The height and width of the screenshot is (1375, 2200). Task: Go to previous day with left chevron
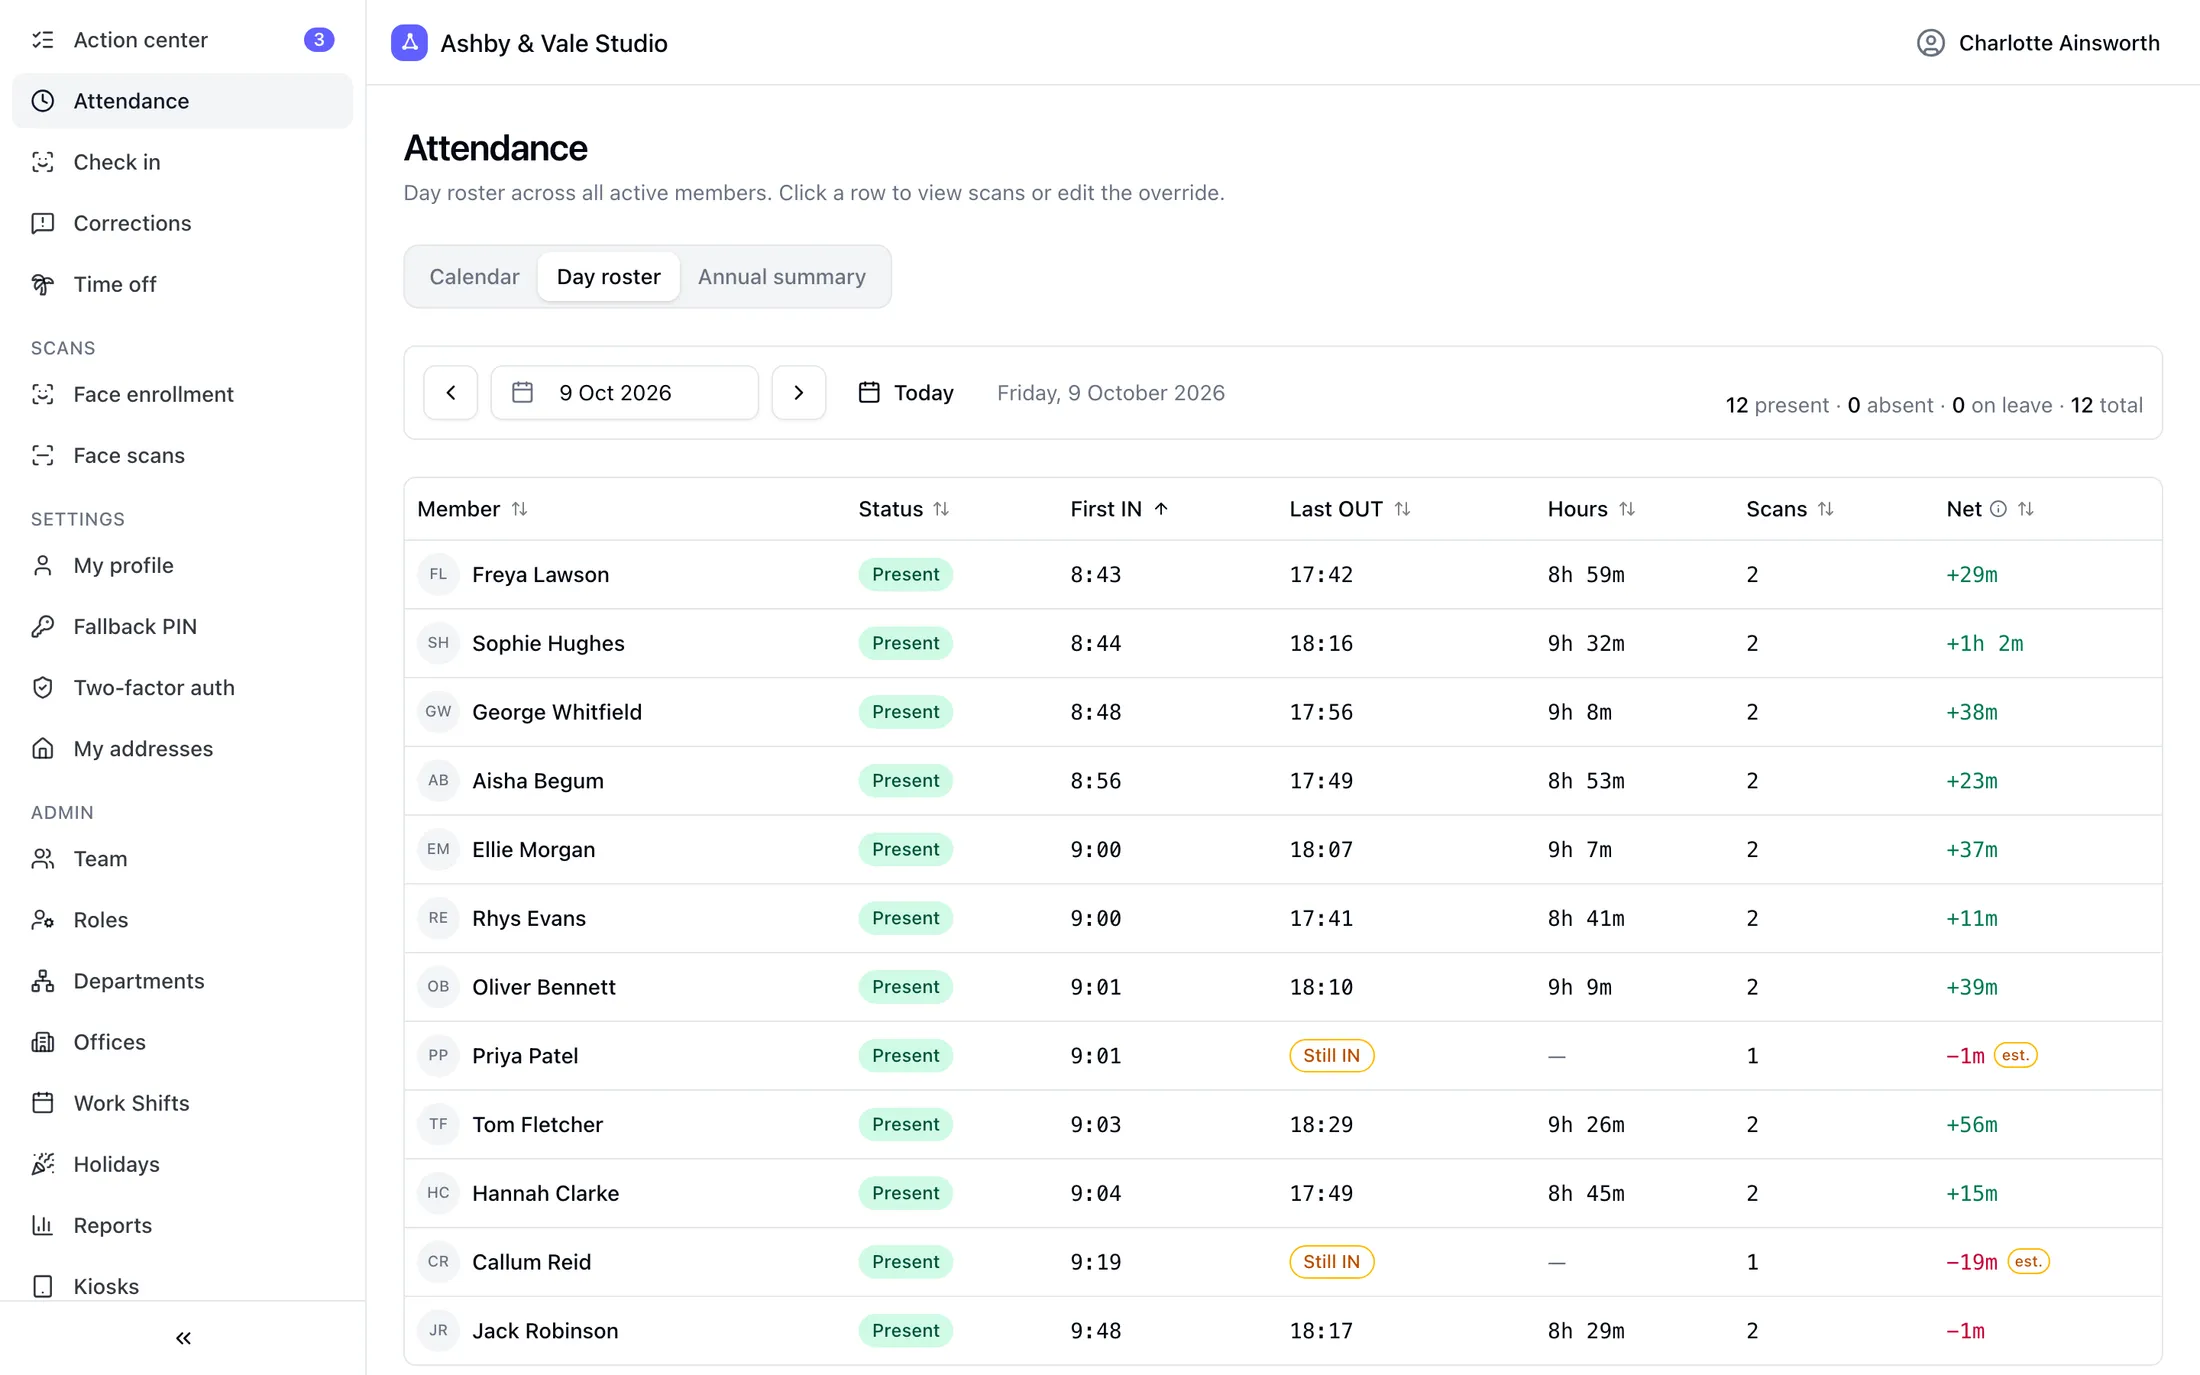point(451,392)
